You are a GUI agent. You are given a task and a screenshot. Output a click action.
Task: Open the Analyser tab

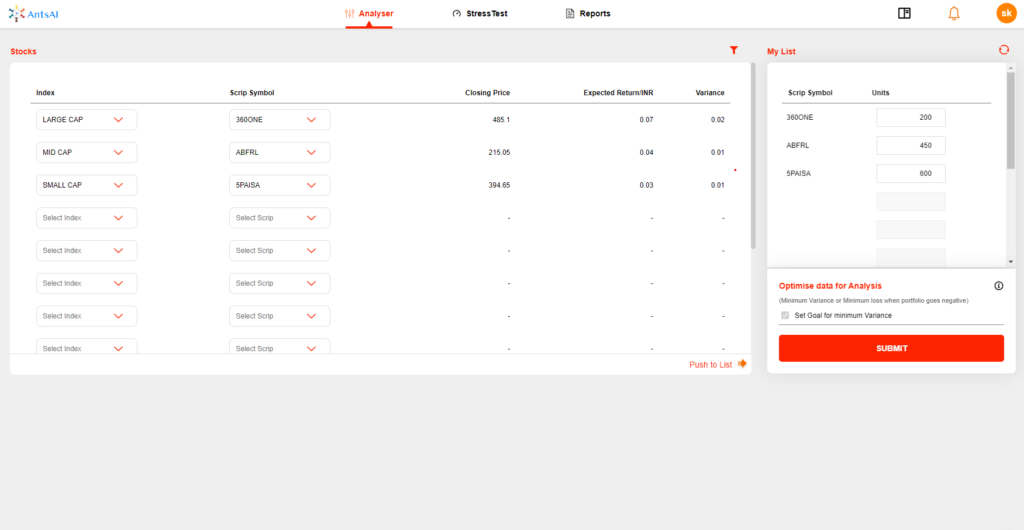click(369, 14)
